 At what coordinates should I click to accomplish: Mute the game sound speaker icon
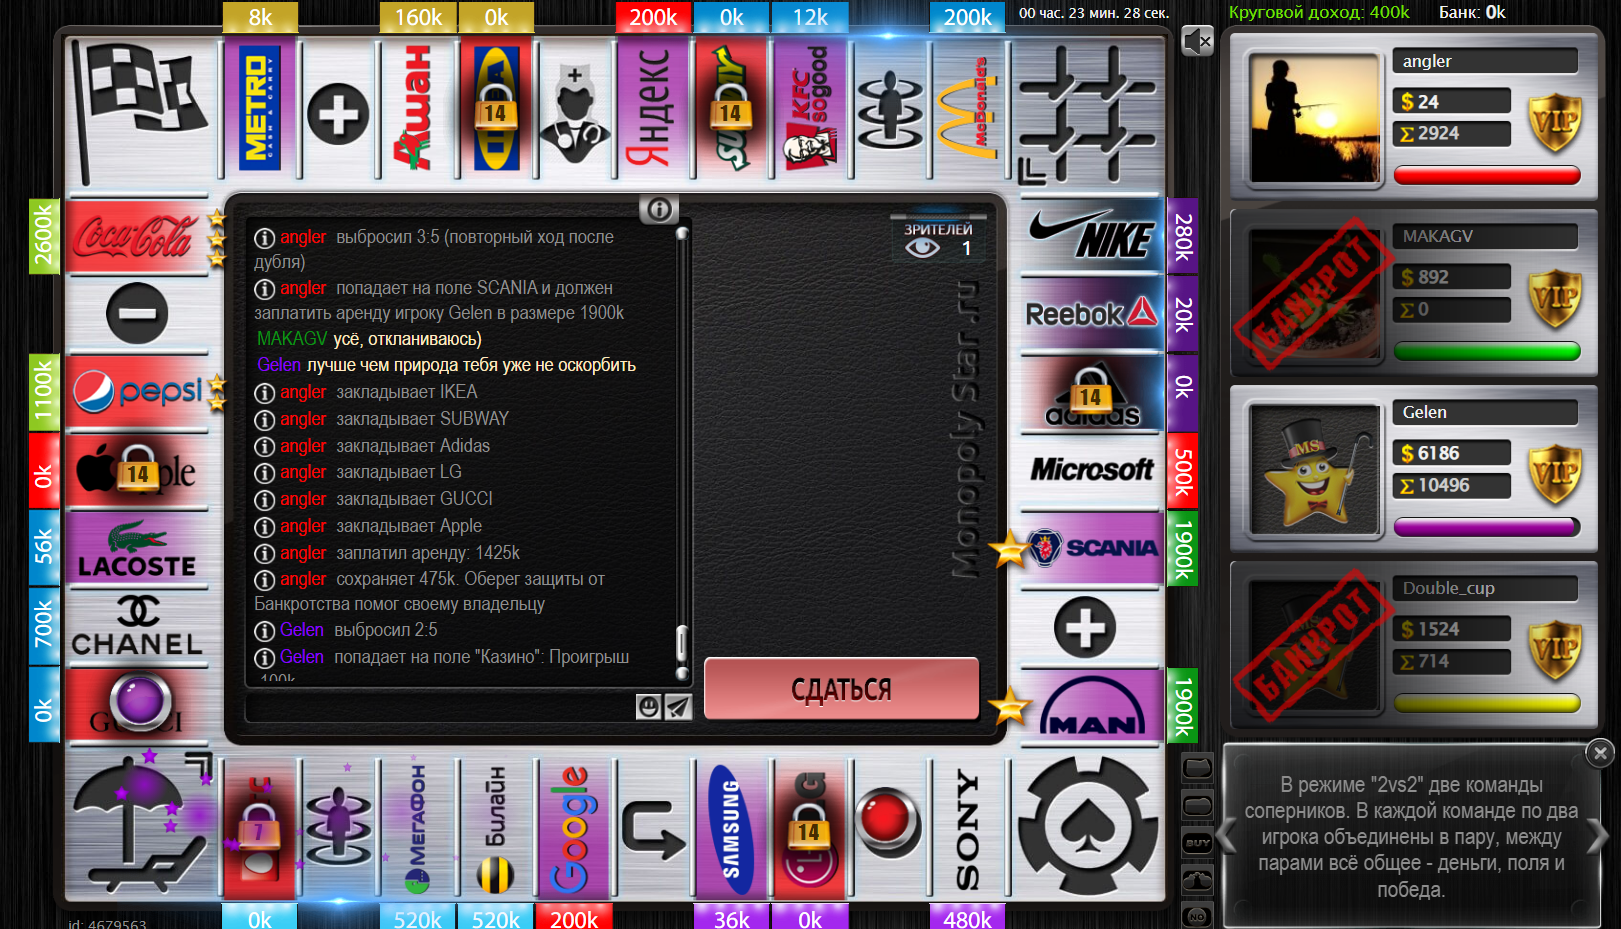tap(1197, 41)
